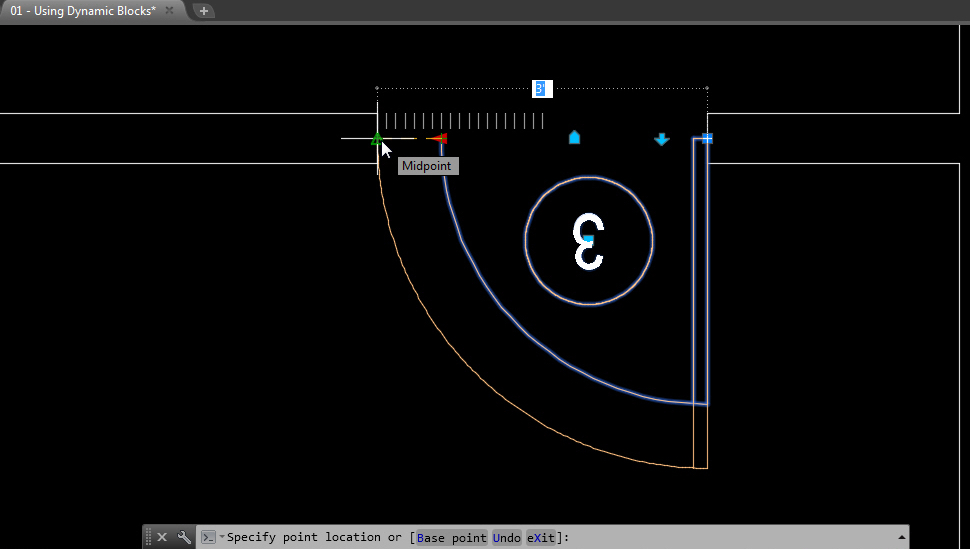This screenshot has width=970, height=549.
Task: Choose the 'Base point' command option
Action: [452, 537]
